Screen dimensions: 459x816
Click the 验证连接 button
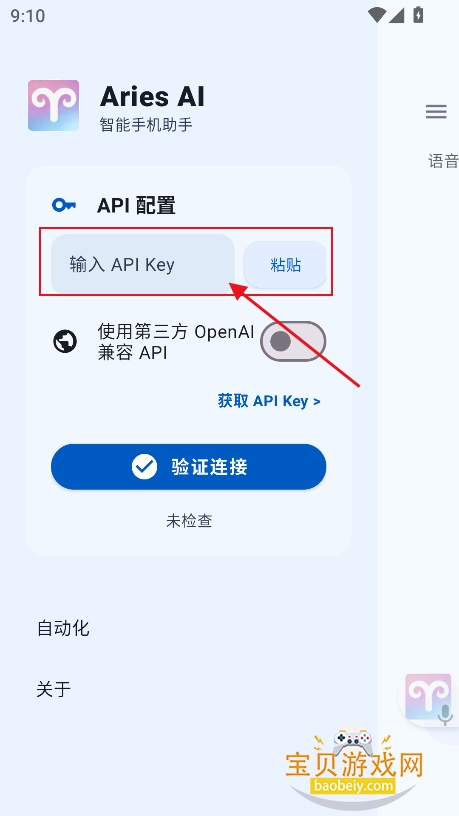[188, 467]
